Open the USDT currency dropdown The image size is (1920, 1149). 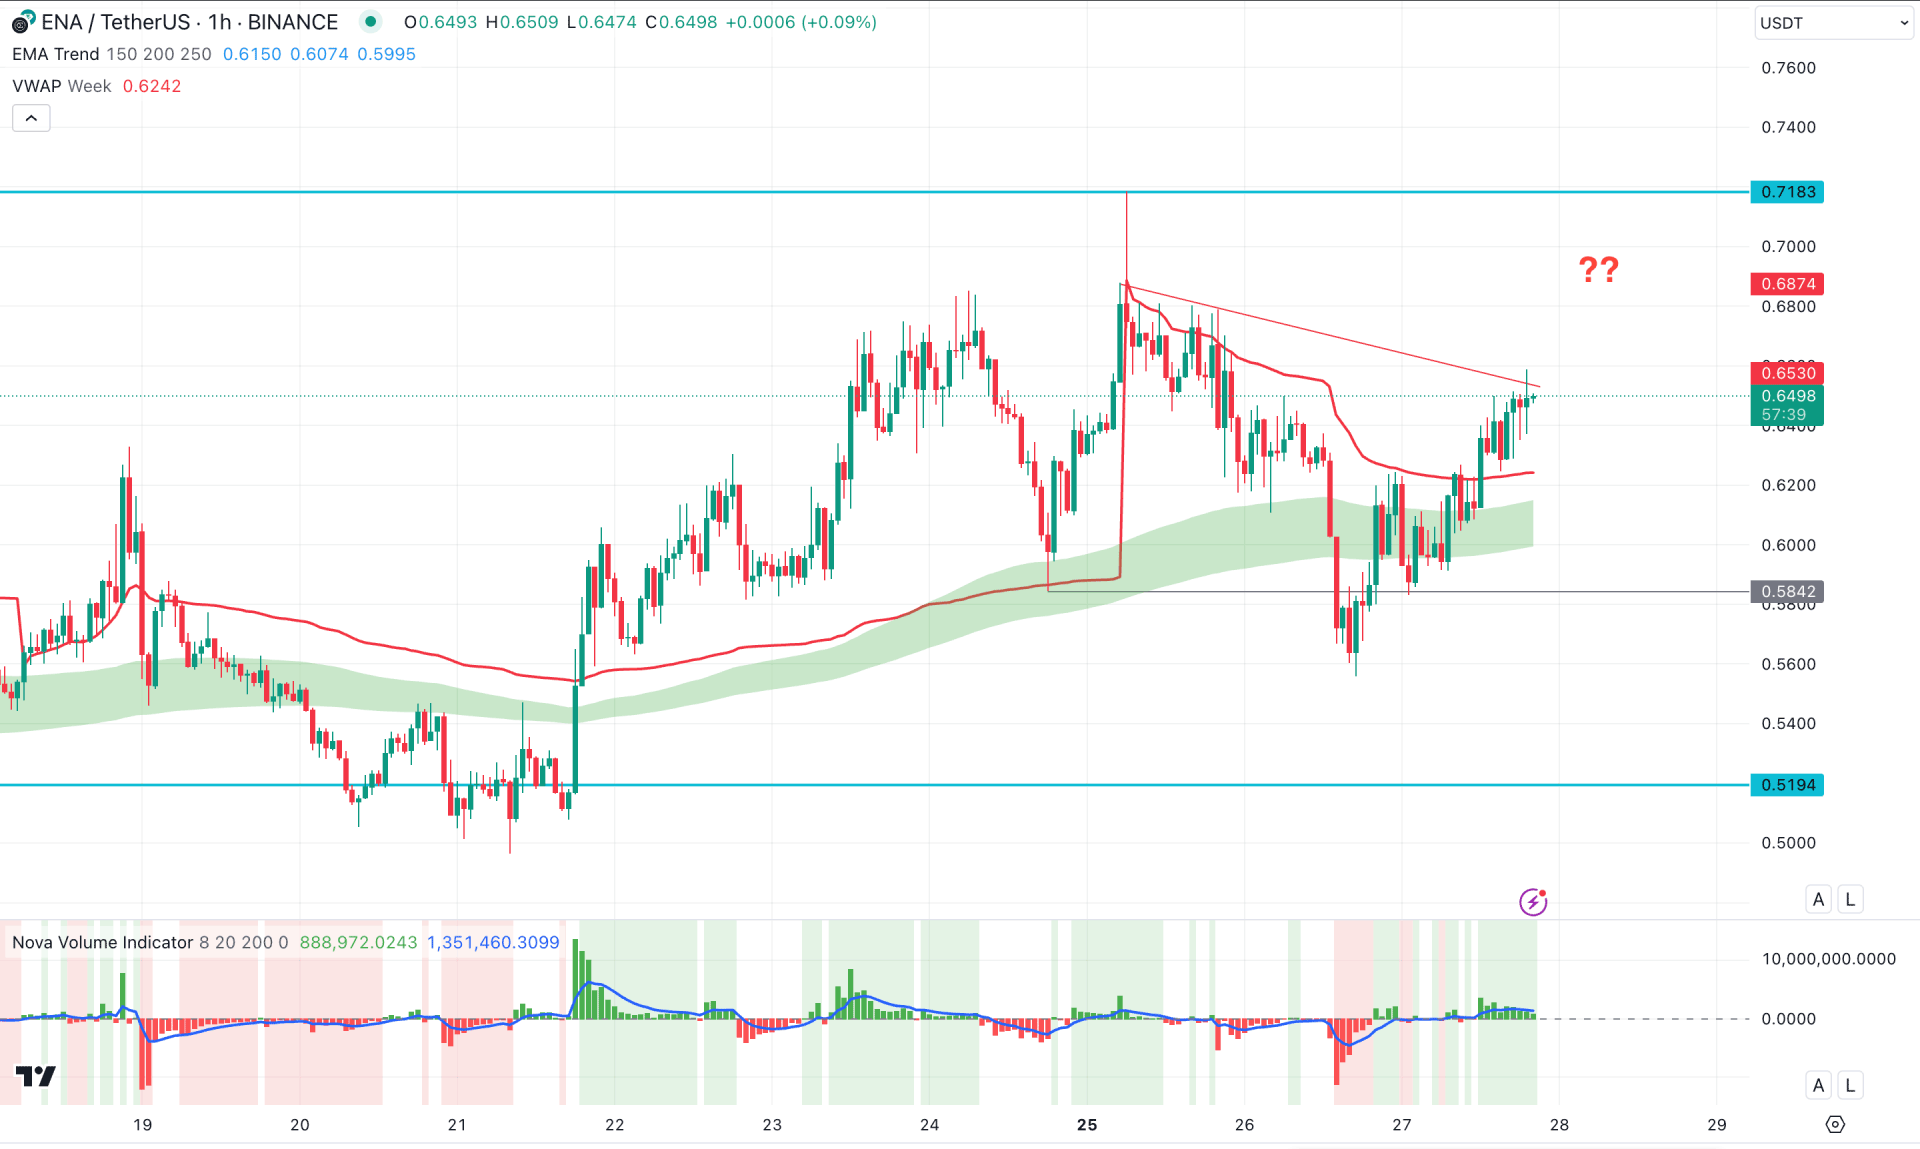pyautogui.click(x=1834, y=23)
